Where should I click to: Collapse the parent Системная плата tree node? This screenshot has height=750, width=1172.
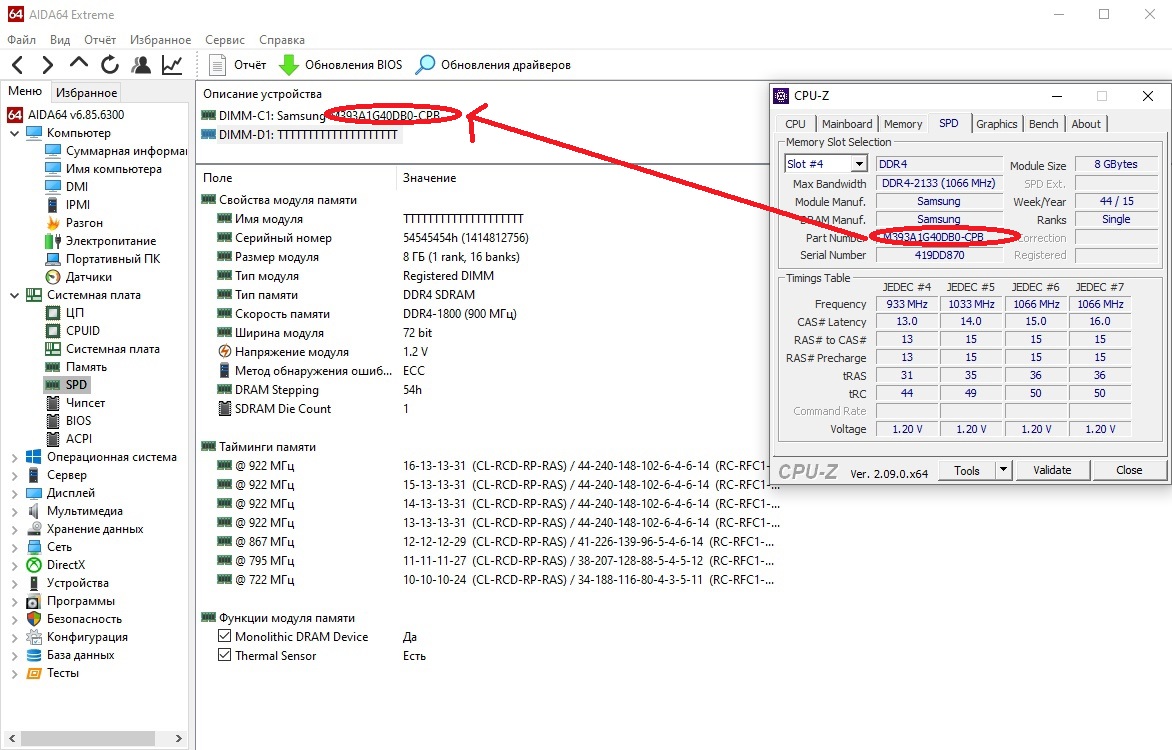pos(14,295)
